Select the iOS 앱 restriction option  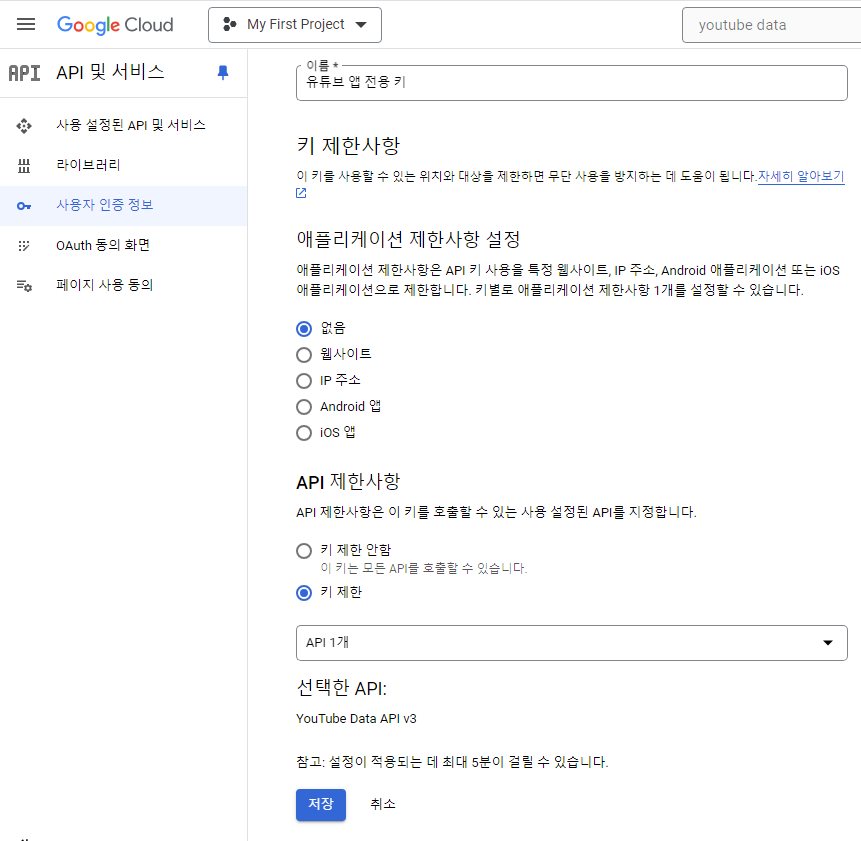(304, 433)
